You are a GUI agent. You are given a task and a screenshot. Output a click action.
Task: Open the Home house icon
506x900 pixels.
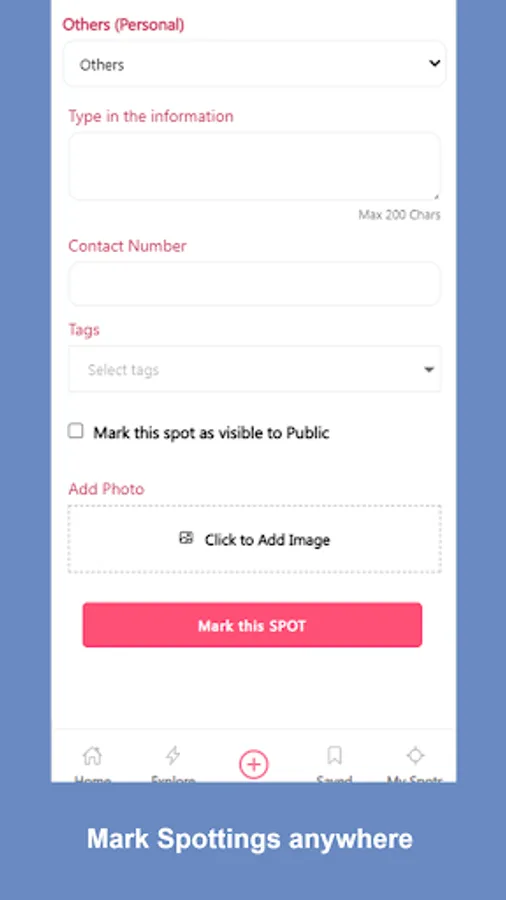tap(92, 755)
